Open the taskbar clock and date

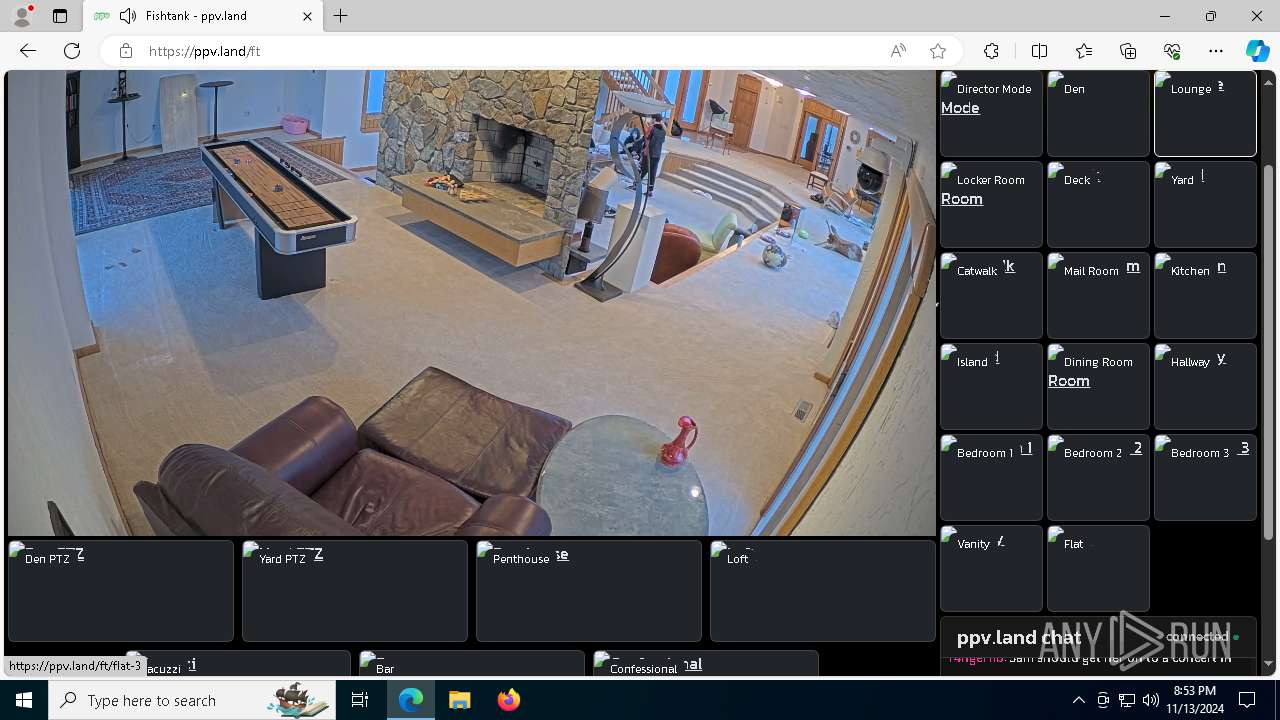point(1194,700)
